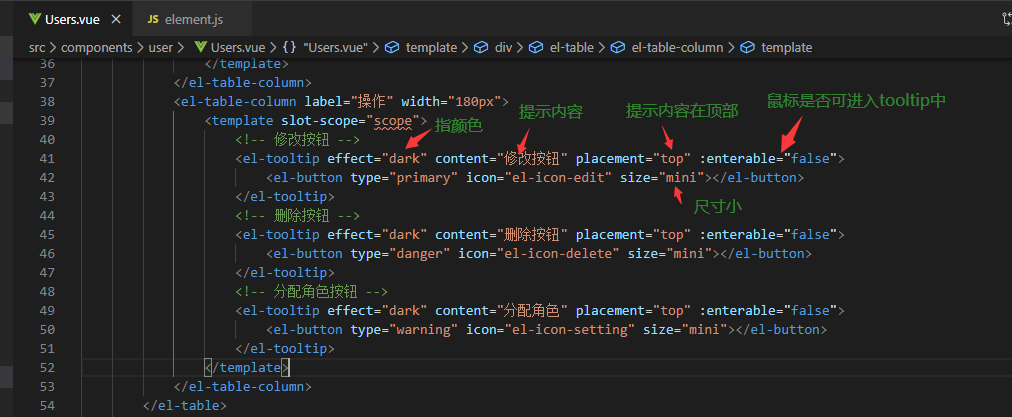The height and width of the screenshot is (417, 1012).
Task: Click the Users.vue file breadcrumb
Action: [230, 47]
